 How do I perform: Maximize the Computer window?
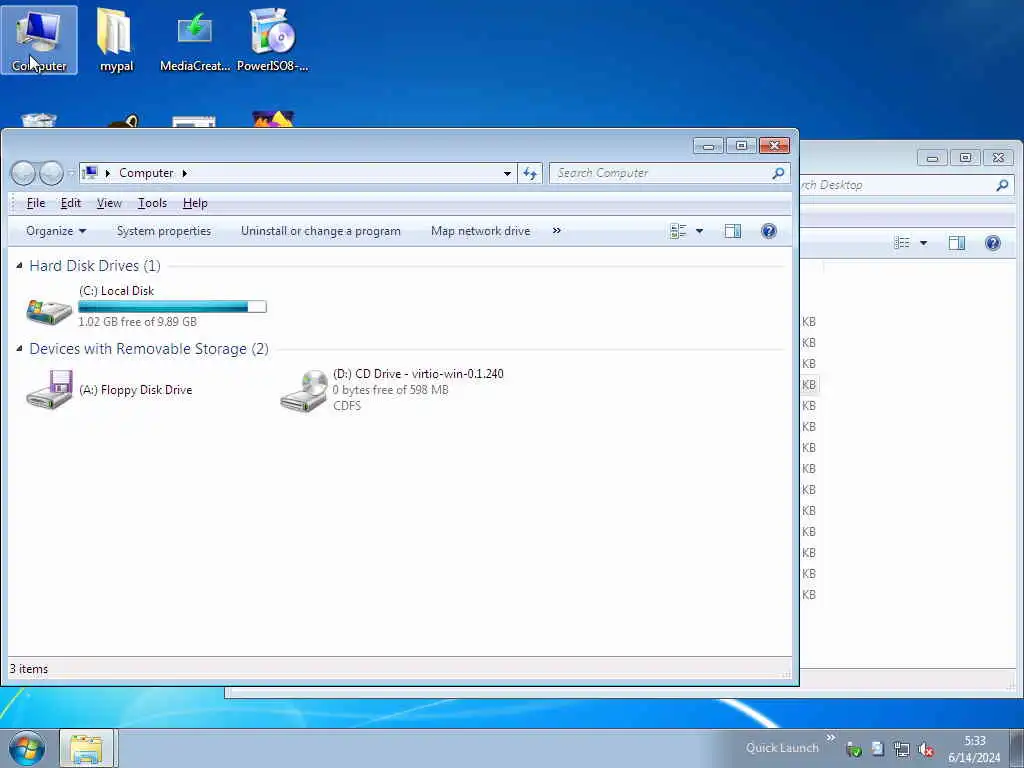point(741,146)
